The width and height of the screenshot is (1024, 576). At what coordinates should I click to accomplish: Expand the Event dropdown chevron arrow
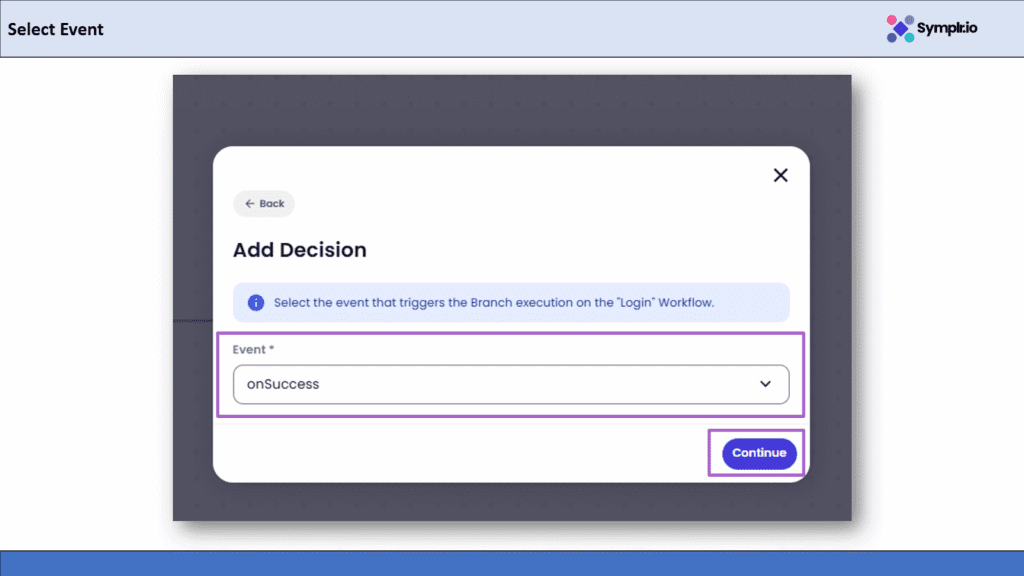click(x=766, y=384)
